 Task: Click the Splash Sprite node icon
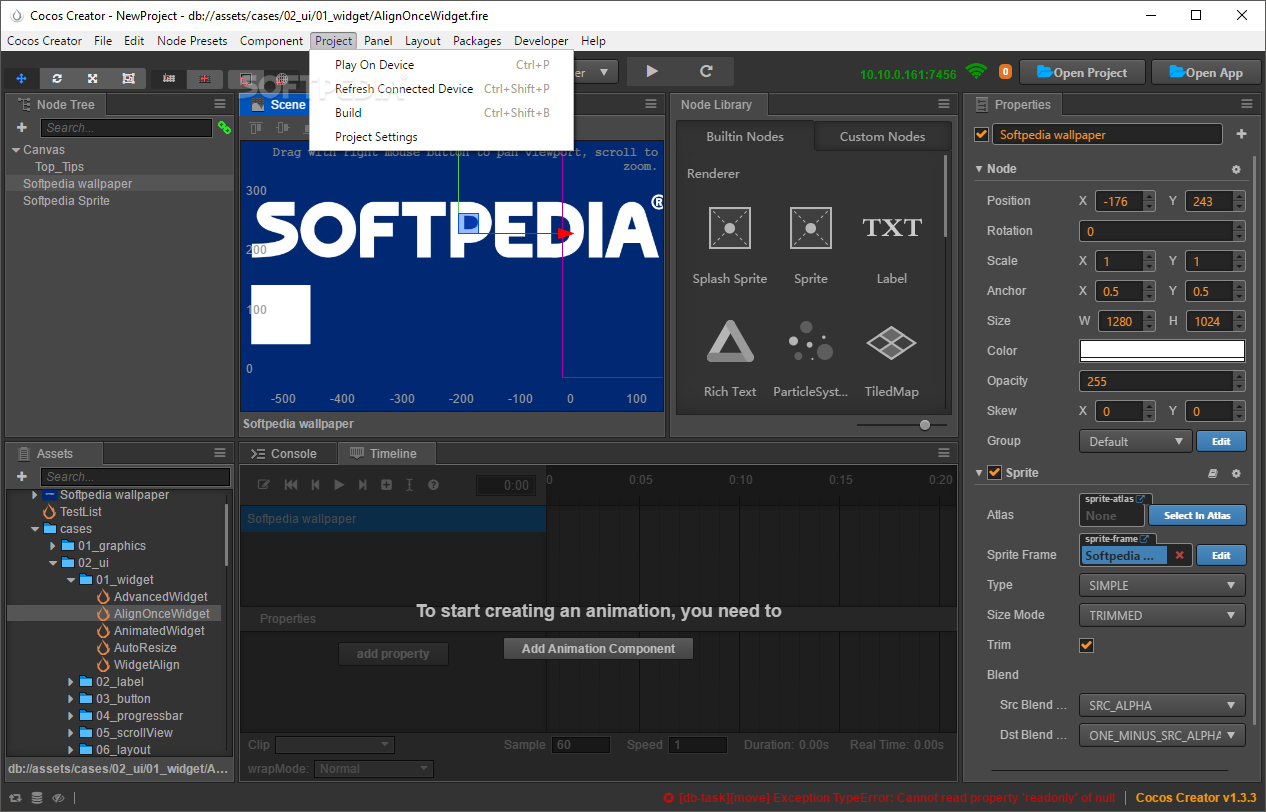pos(730,228)
